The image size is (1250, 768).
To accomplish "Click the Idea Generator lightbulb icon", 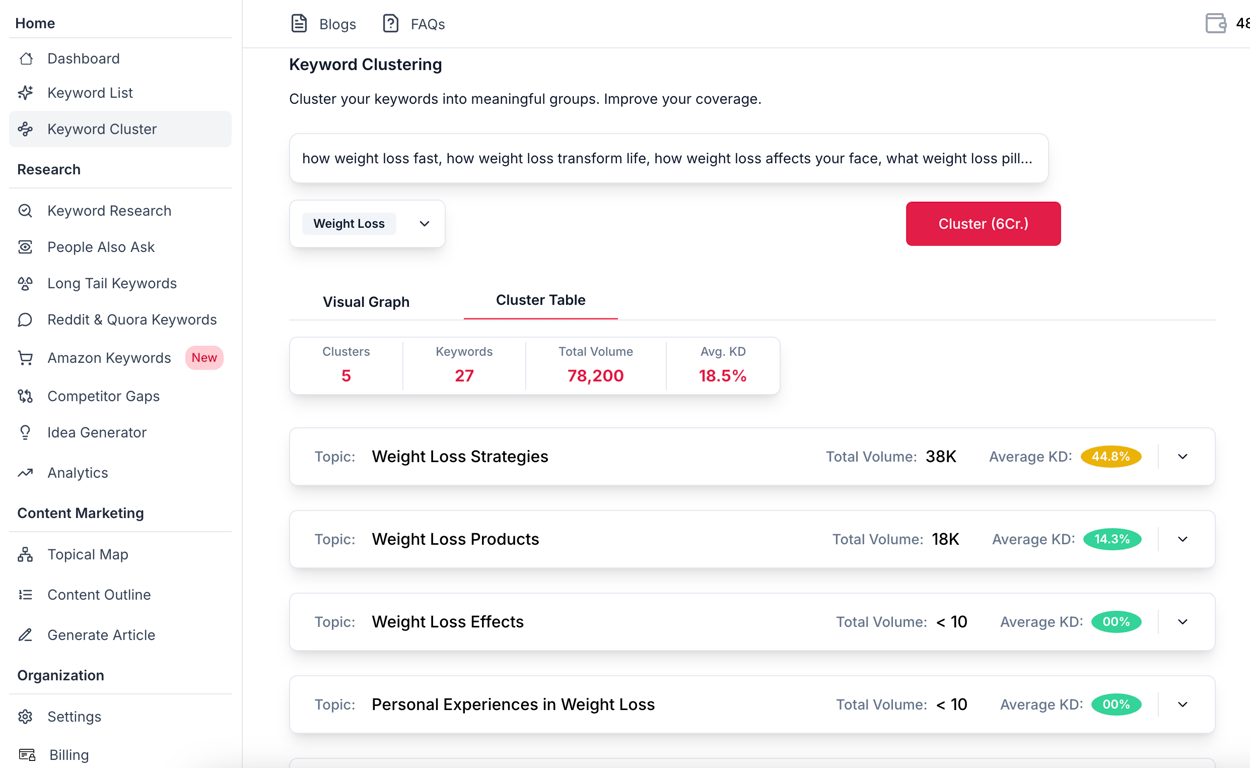I will (27, 432).
